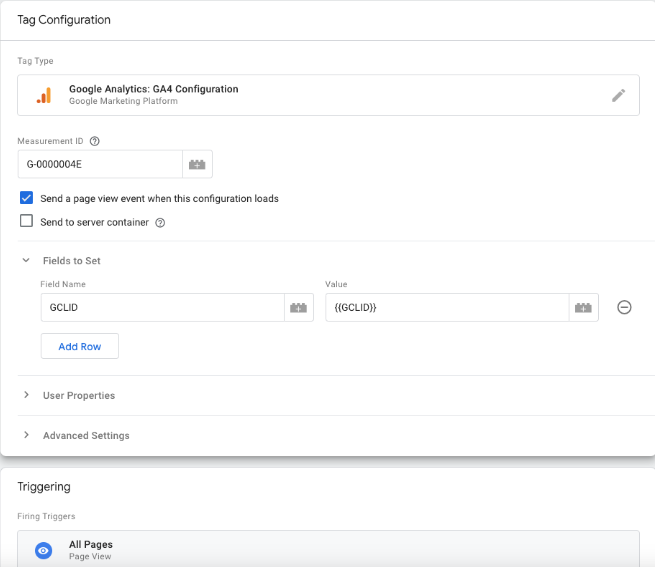Focus the Value input containing {{GCLID}}

coord(446,308)
